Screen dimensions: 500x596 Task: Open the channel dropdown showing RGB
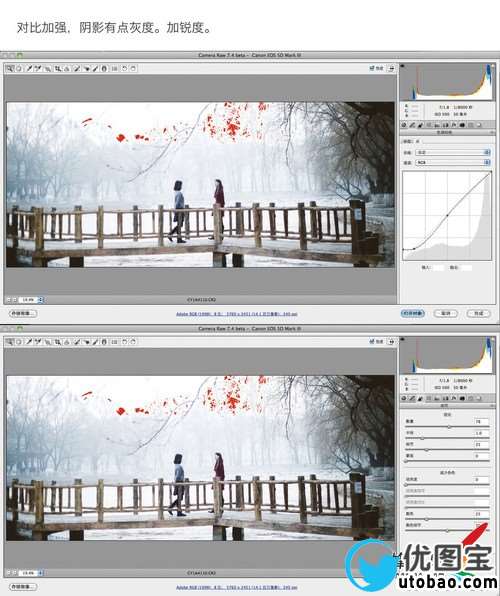(x=453, y=162)
